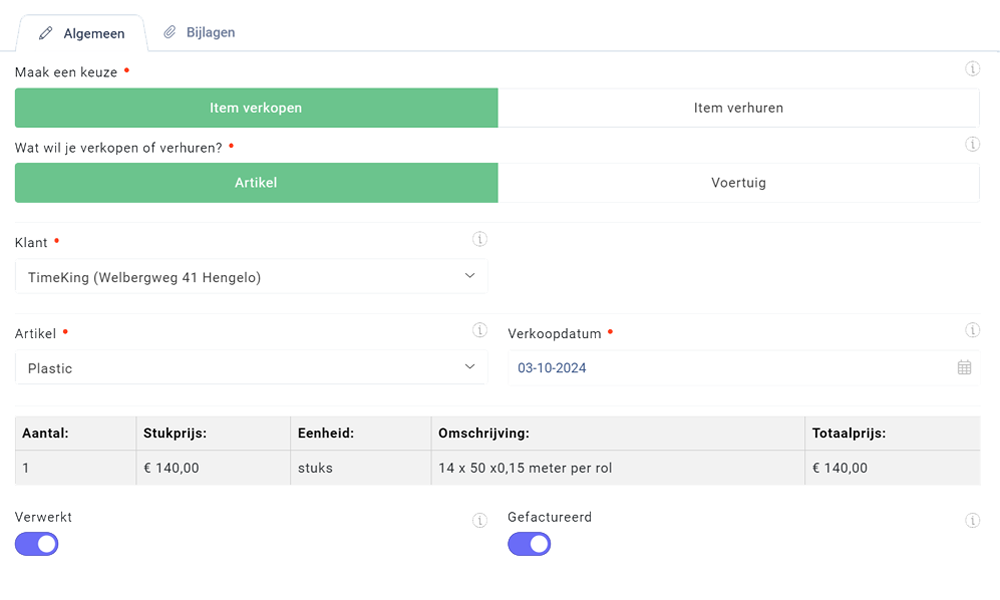Image resolution: width=1000 pixels, height=600 pixels.
Task: Click the Omschrijving cell in the table
Action: [x=617, y=468]
